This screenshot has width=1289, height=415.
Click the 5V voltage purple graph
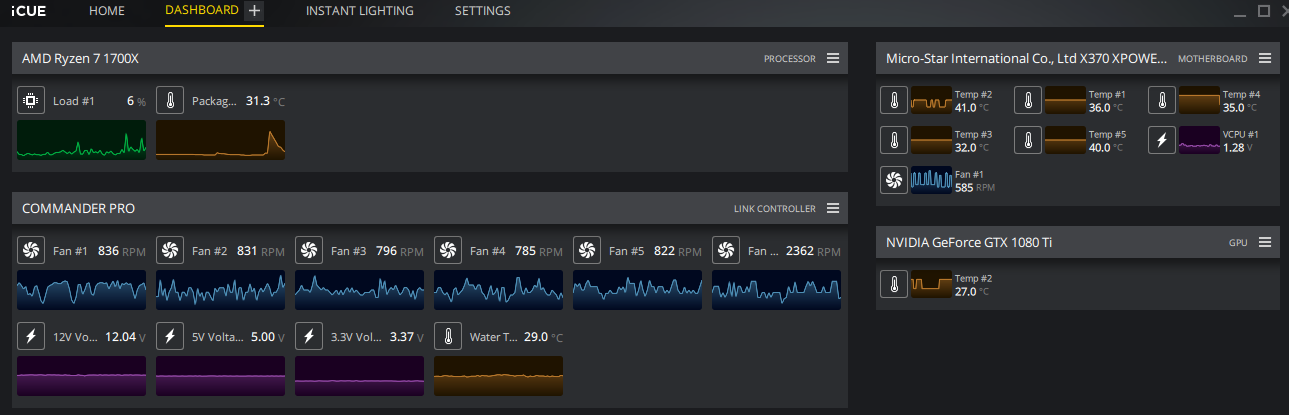tap(221, 375)
